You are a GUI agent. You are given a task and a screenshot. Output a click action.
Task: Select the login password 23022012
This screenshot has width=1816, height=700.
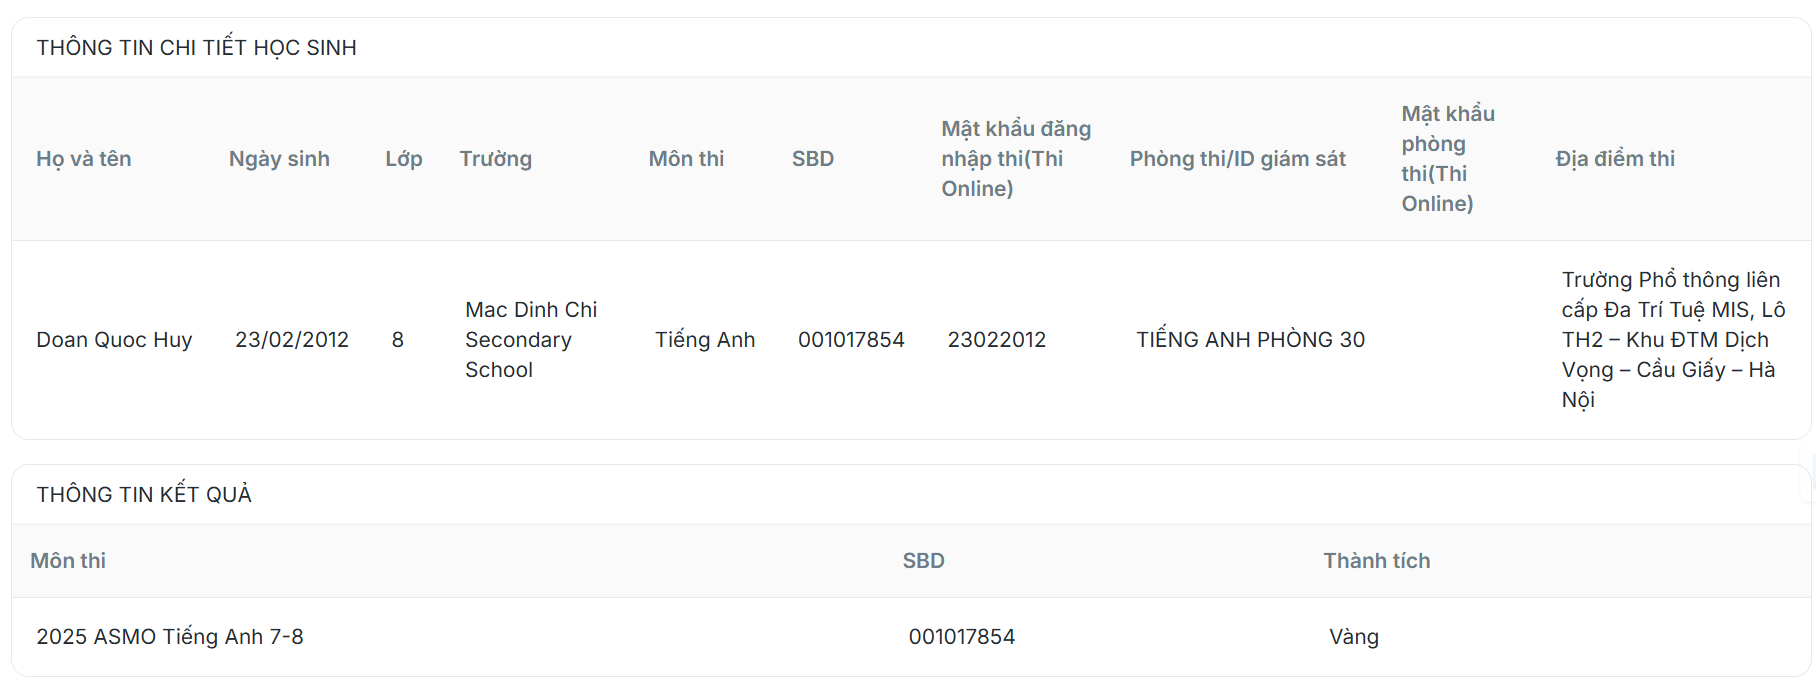pyautogui.click(x=996, y=340)
